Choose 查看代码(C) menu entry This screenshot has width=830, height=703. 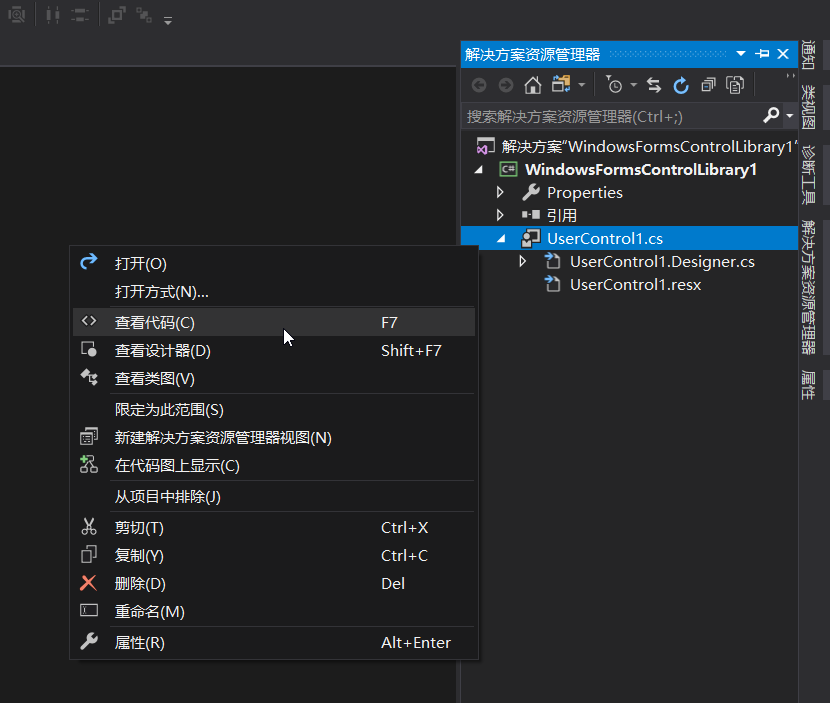click(274, 322)
